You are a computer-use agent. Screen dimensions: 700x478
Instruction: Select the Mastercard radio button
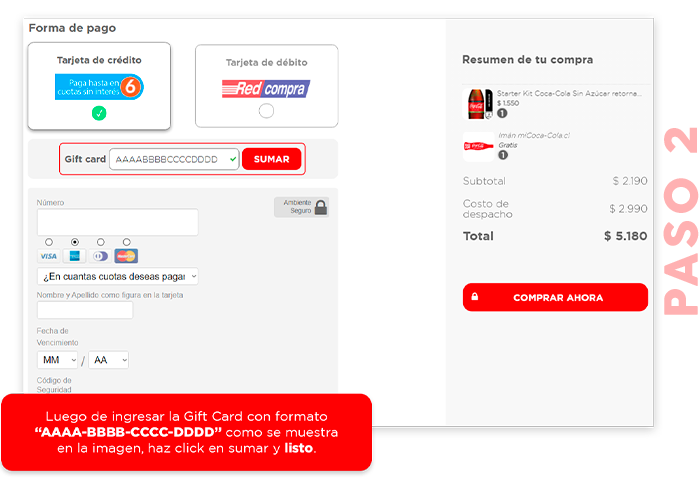click(x=127, y=242)
